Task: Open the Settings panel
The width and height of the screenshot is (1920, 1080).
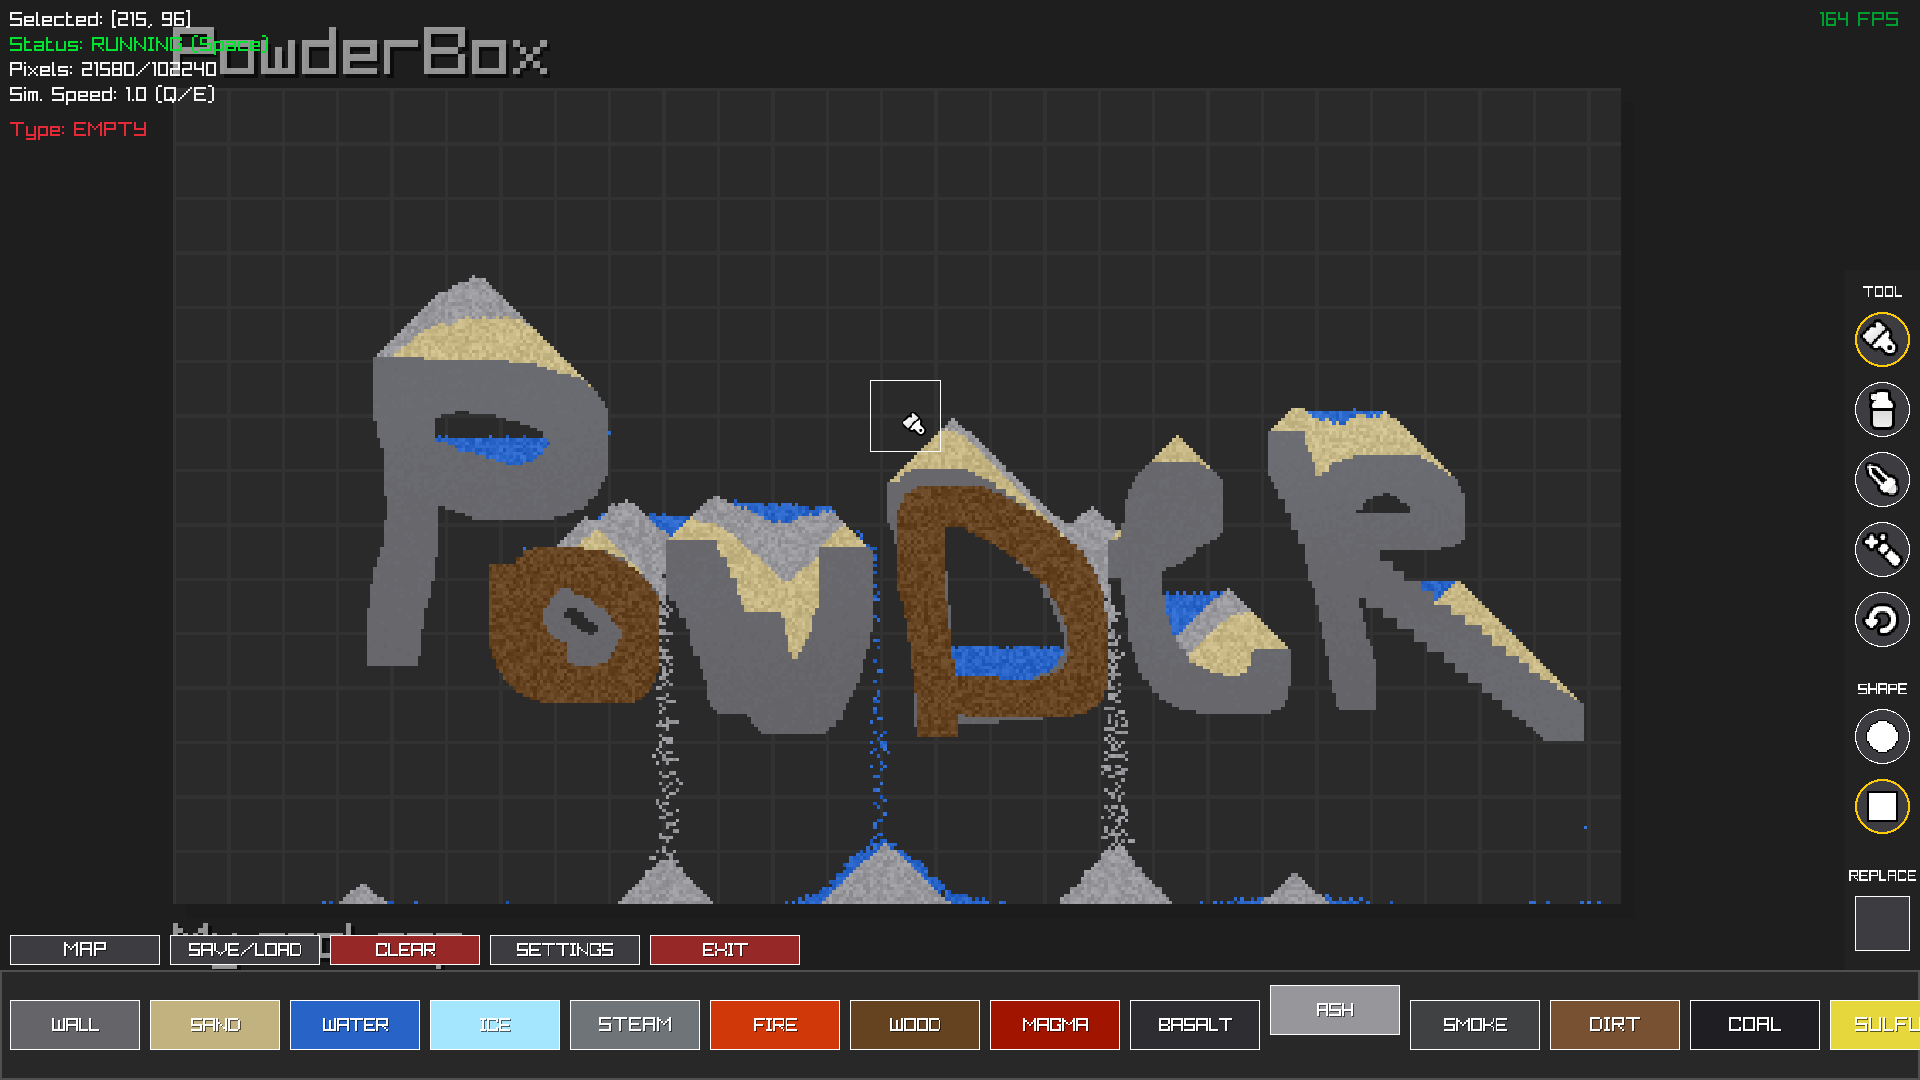Action: pyautogui.click(x=565, y=949)
